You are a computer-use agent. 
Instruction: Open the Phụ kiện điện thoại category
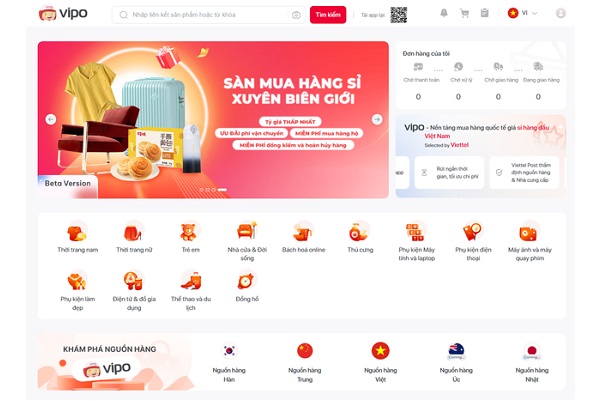click(473, 232)
